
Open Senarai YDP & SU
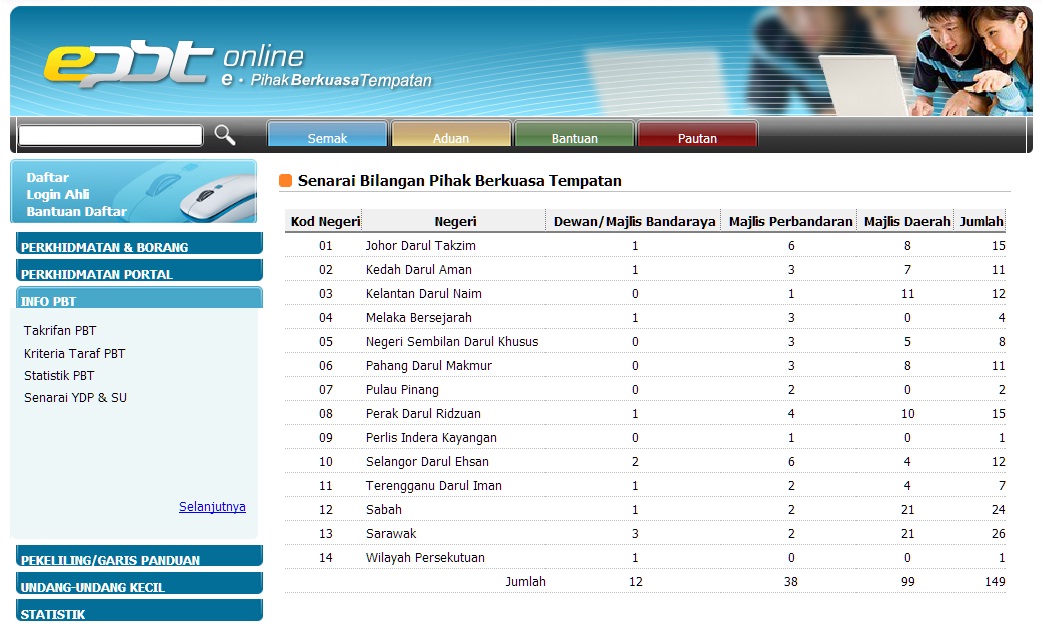tap(75, 398)
